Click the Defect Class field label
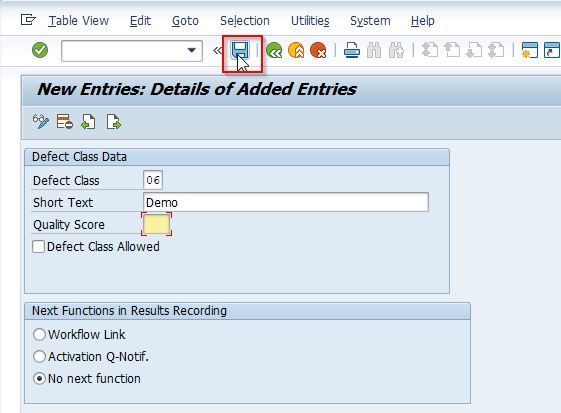The width and height of the screenshot is (561, 413). pyautogui.click(x=66, y=180)
